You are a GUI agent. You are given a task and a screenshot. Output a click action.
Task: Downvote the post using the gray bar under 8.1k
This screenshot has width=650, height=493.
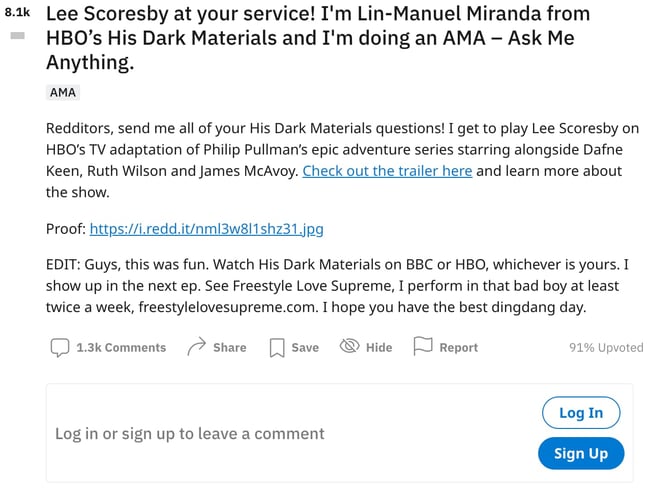[17, 36]
